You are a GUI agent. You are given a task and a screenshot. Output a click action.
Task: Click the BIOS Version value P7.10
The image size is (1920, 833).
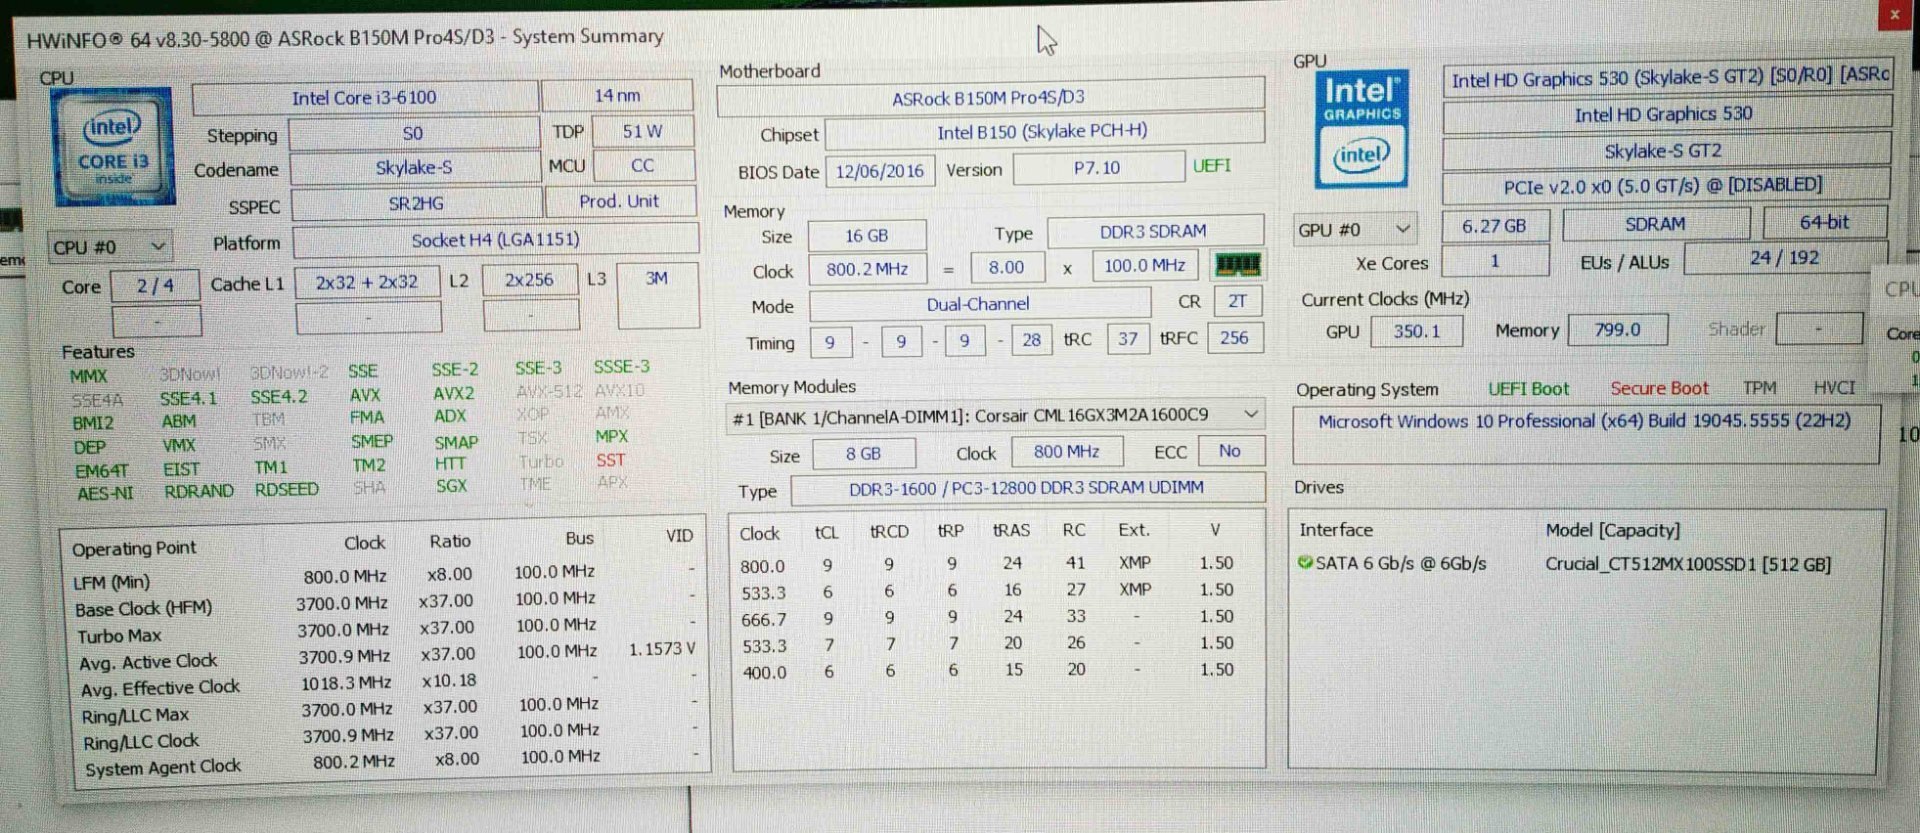(1097, 168)
